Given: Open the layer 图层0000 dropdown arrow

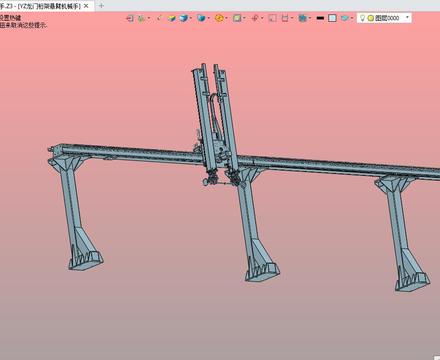Looking at the screenshot, I should pyautogui.click(x=407, y=18).
